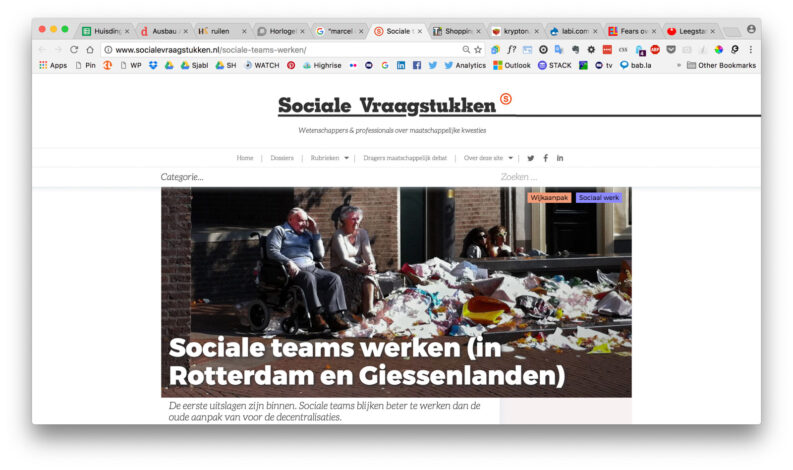Click the orange Wijkaanpak tag
Viewport: 793px width, 470px height.
(549, 198)
